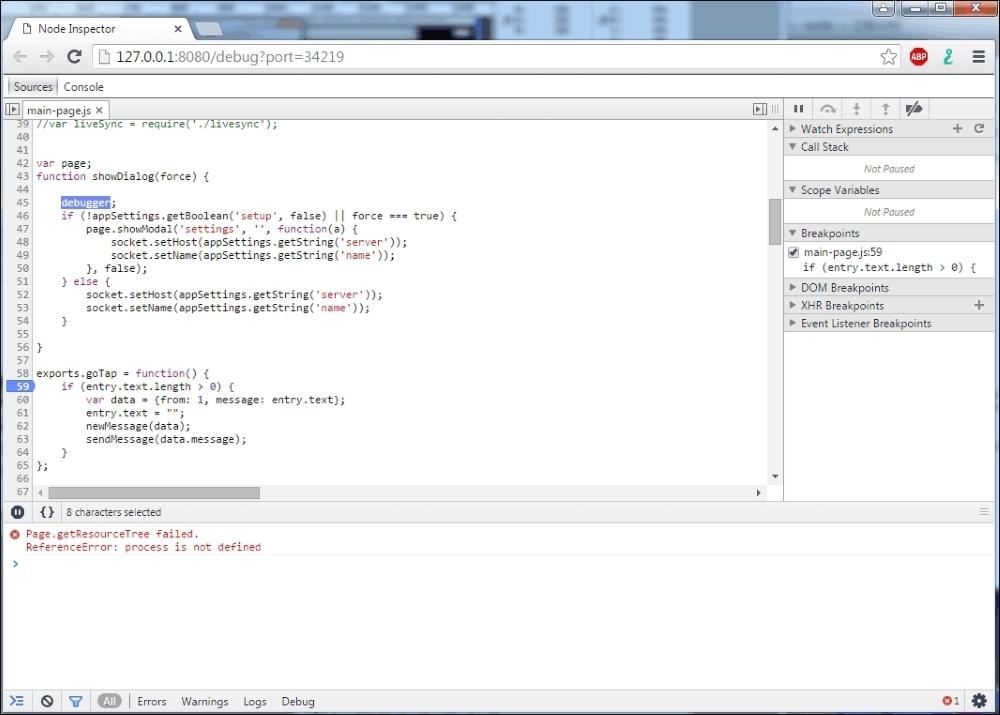
Task: Filter console to Errors
Action: pos(152,701)
